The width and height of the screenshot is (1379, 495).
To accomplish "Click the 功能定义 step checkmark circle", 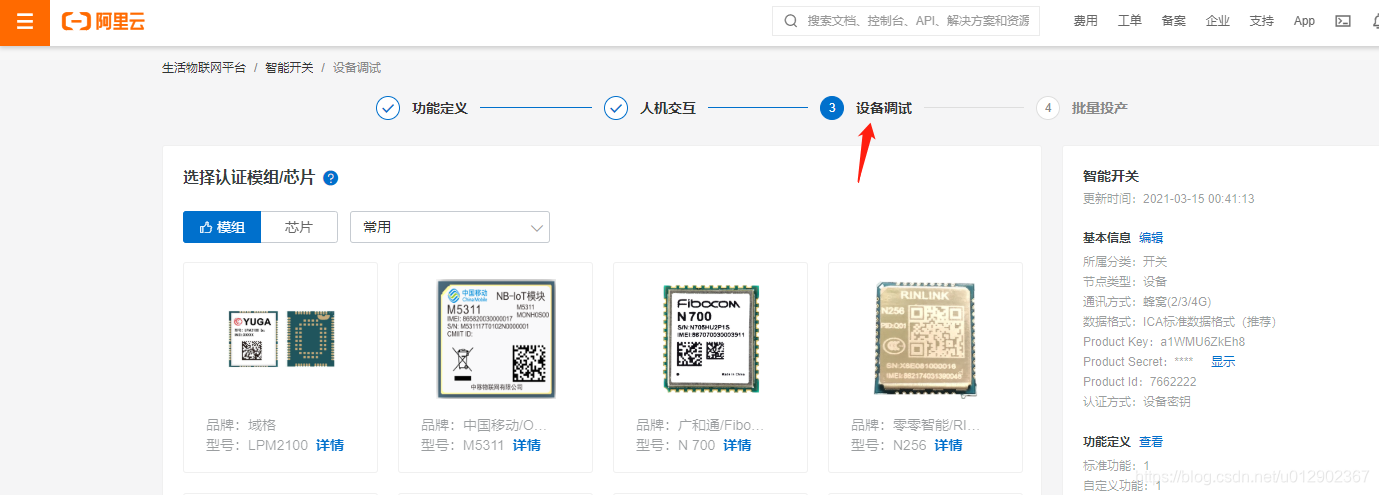I will (x=388, y=108).
